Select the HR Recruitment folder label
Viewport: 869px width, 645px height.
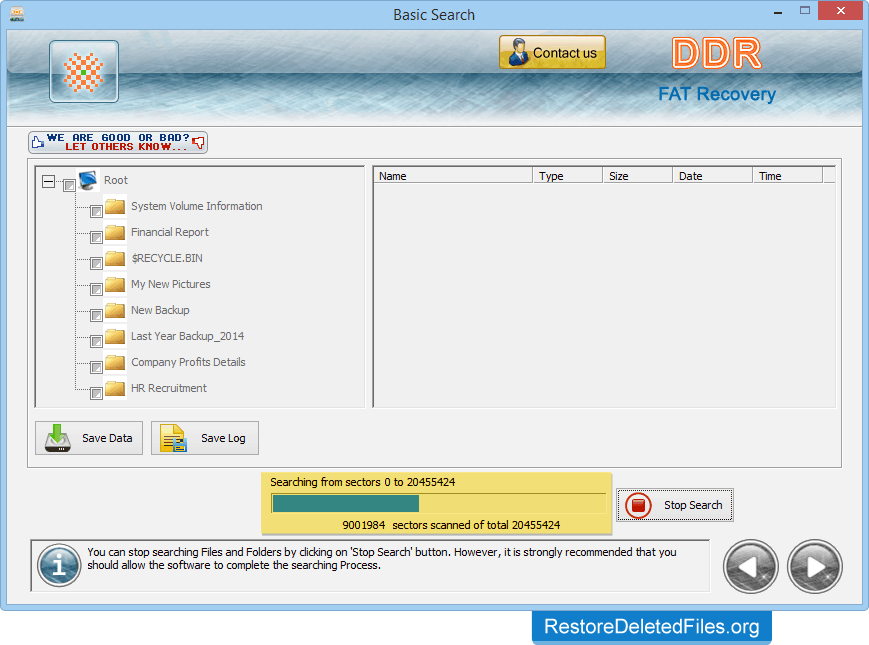(x=168, y=388)
